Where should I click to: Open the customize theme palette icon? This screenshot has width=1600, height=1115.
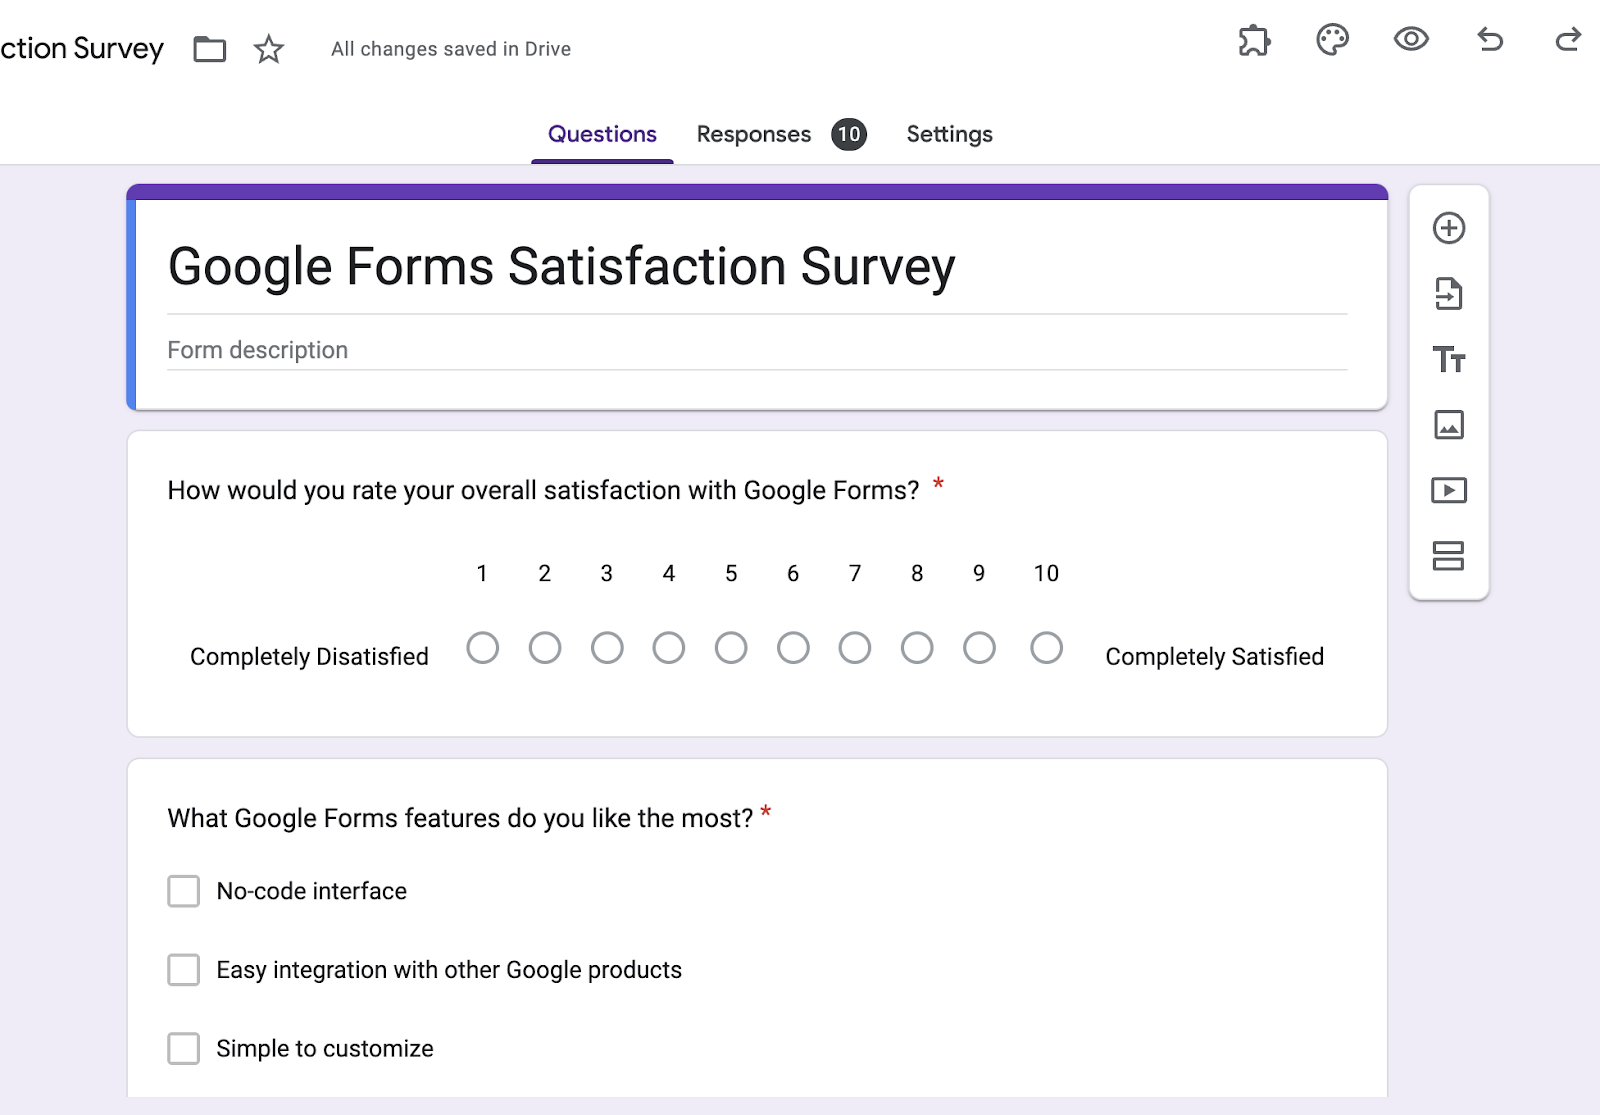coord(1332,40)
